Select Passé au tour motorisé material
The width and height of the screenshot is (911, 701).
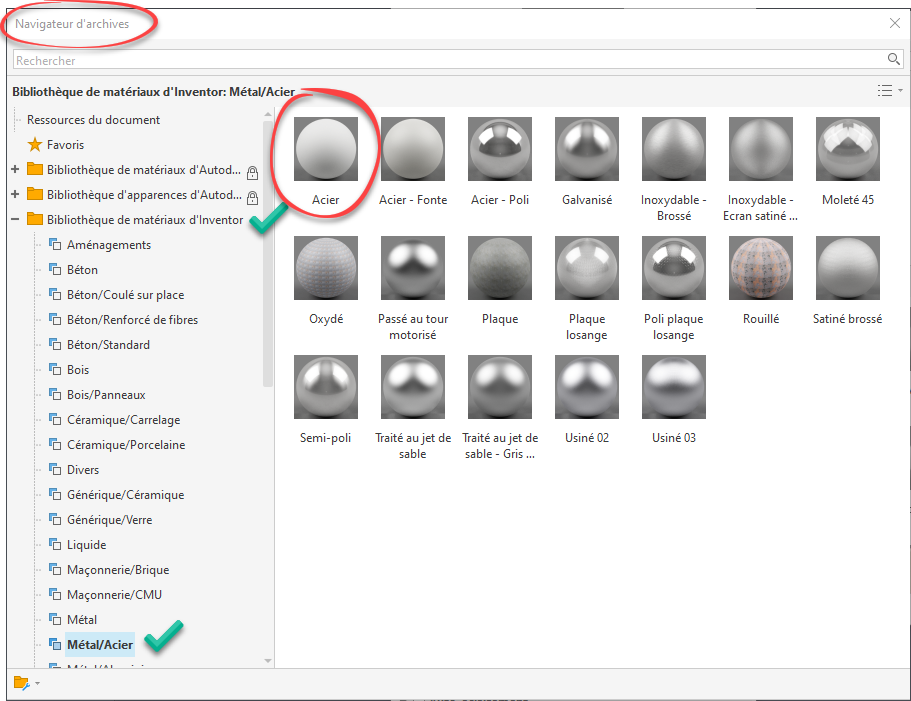point(413,268)
